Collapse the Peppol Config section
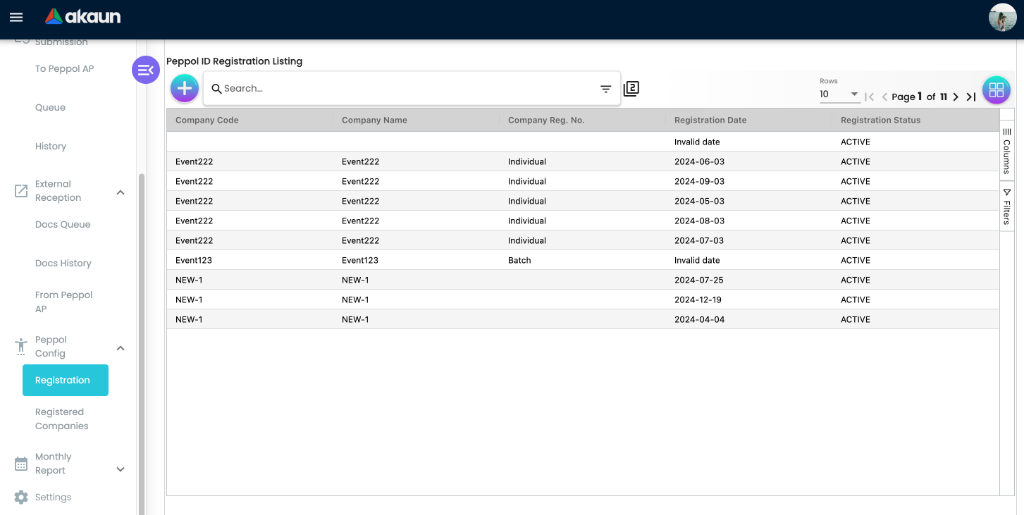The height and width of the screenshot is (515, 1024). pos(120,348)
